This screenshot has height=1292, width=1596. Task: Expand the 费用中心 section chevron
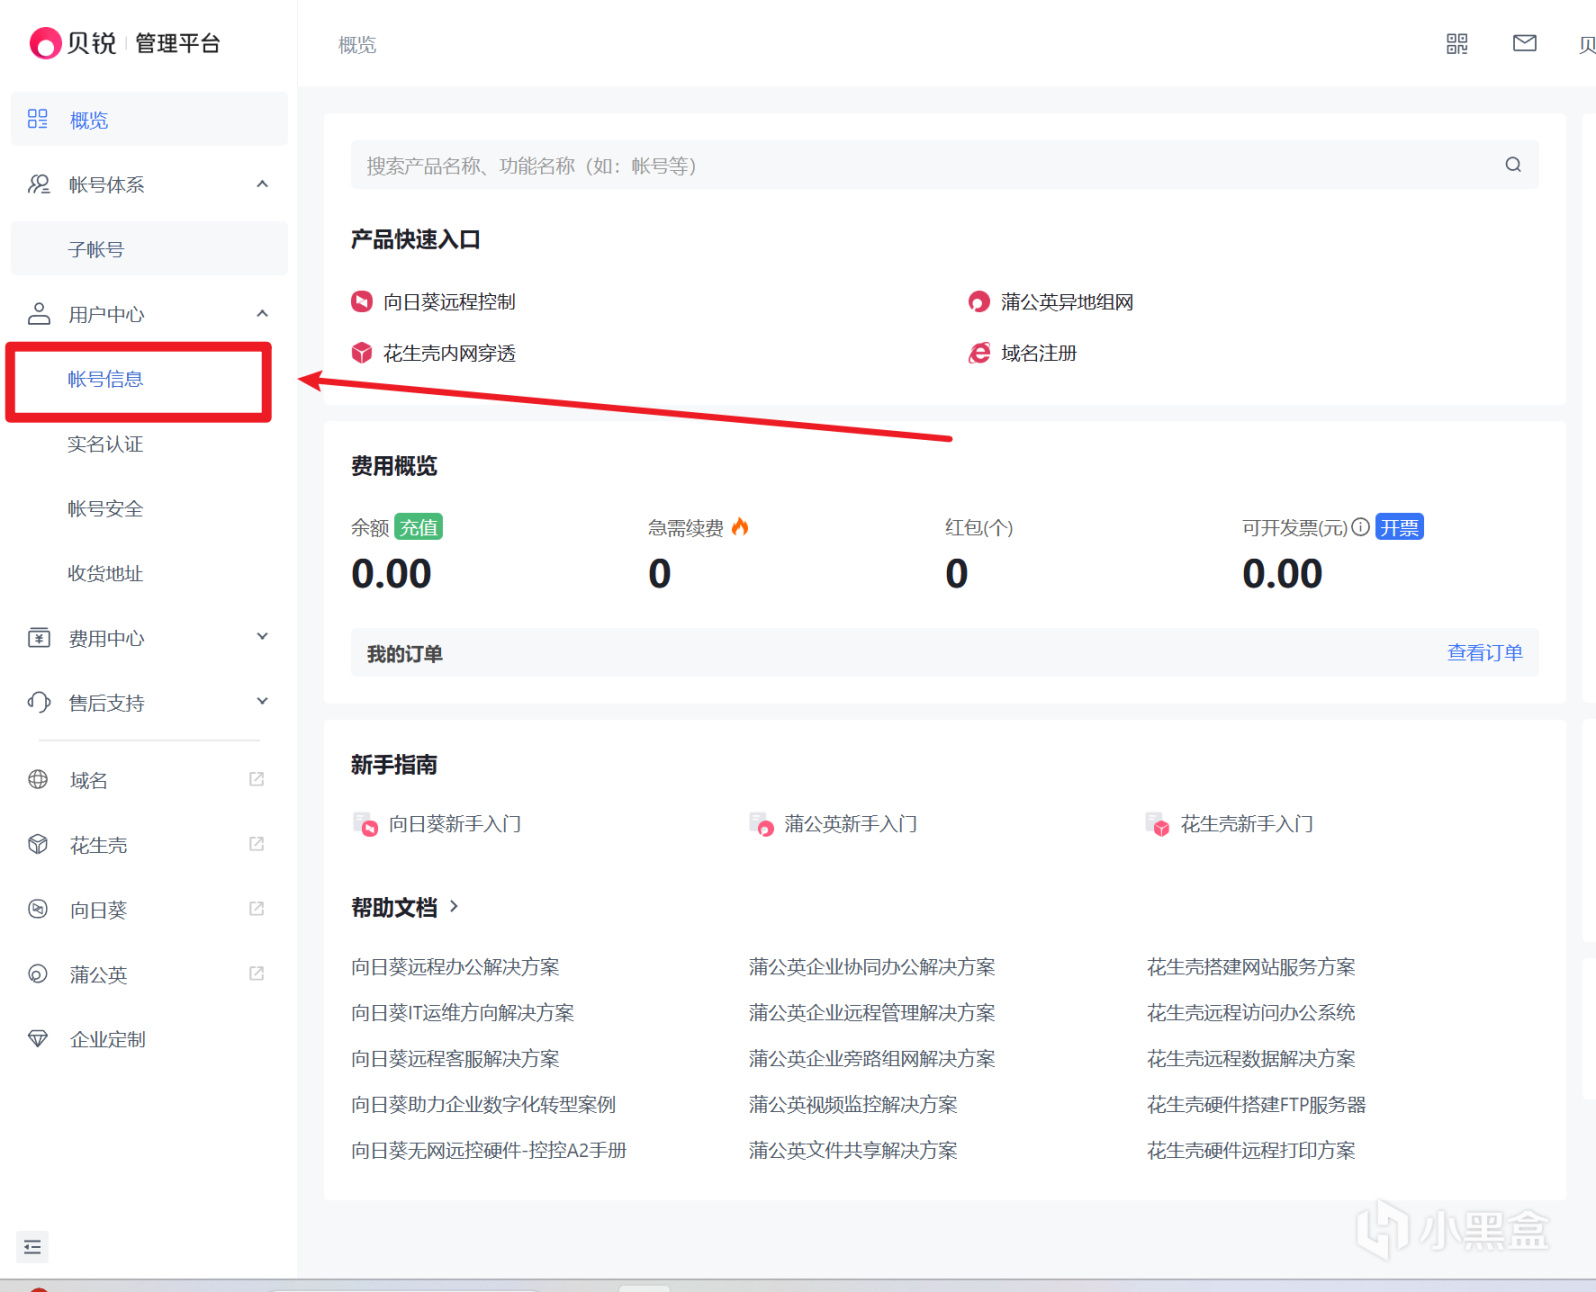pyautogui.click(x=262, y=637)
